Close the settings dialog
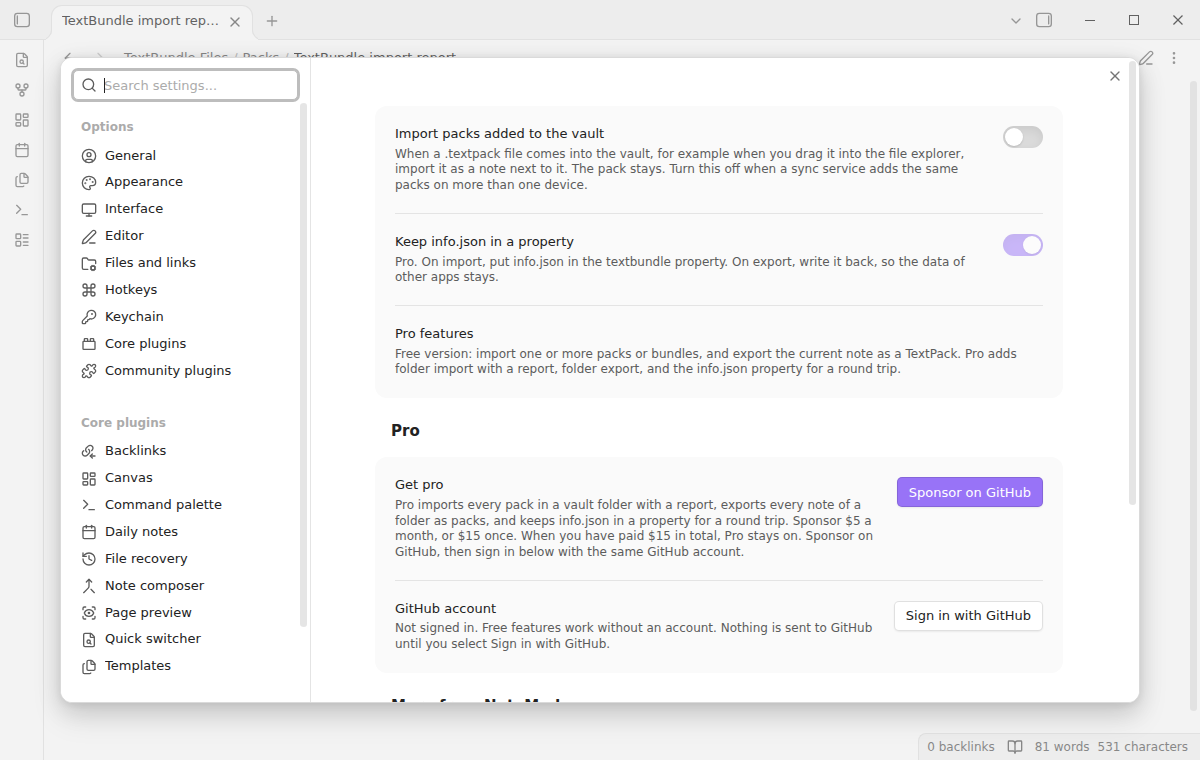The height and width of the screenshot is (760, 1200). click(x=1115, y=76)
